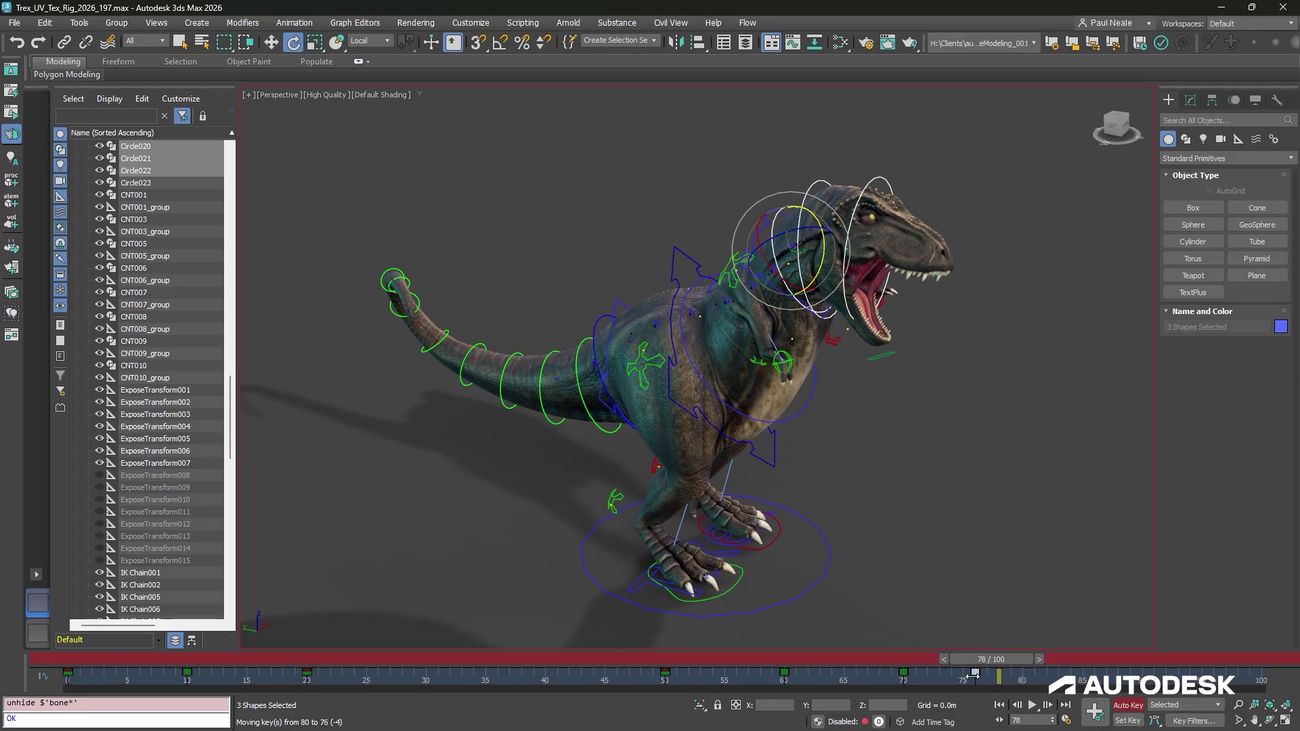Collapse the Object Type rollout
The width and height of the screenshot is (1300, 731).
coord(1195,175)
